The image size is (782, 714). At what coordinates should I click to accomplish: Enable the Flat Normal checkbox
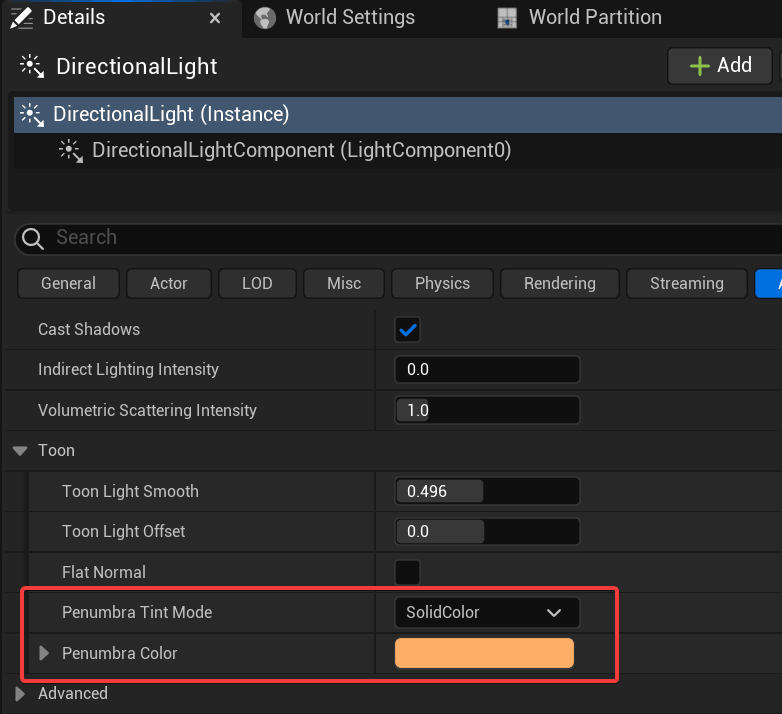point(407,572)
